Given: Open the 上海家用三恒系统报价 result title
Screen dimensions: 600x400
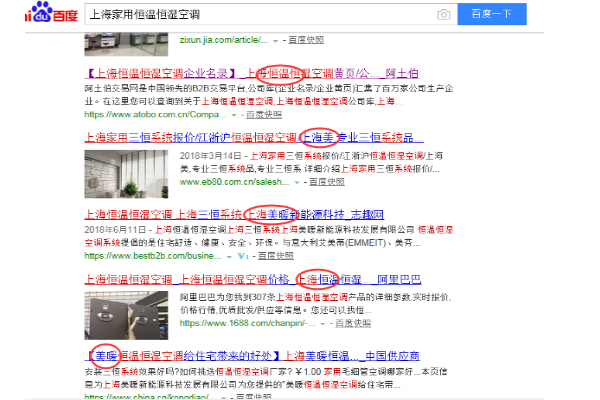Looking at the screenshot, I should (x=254, y=137).
